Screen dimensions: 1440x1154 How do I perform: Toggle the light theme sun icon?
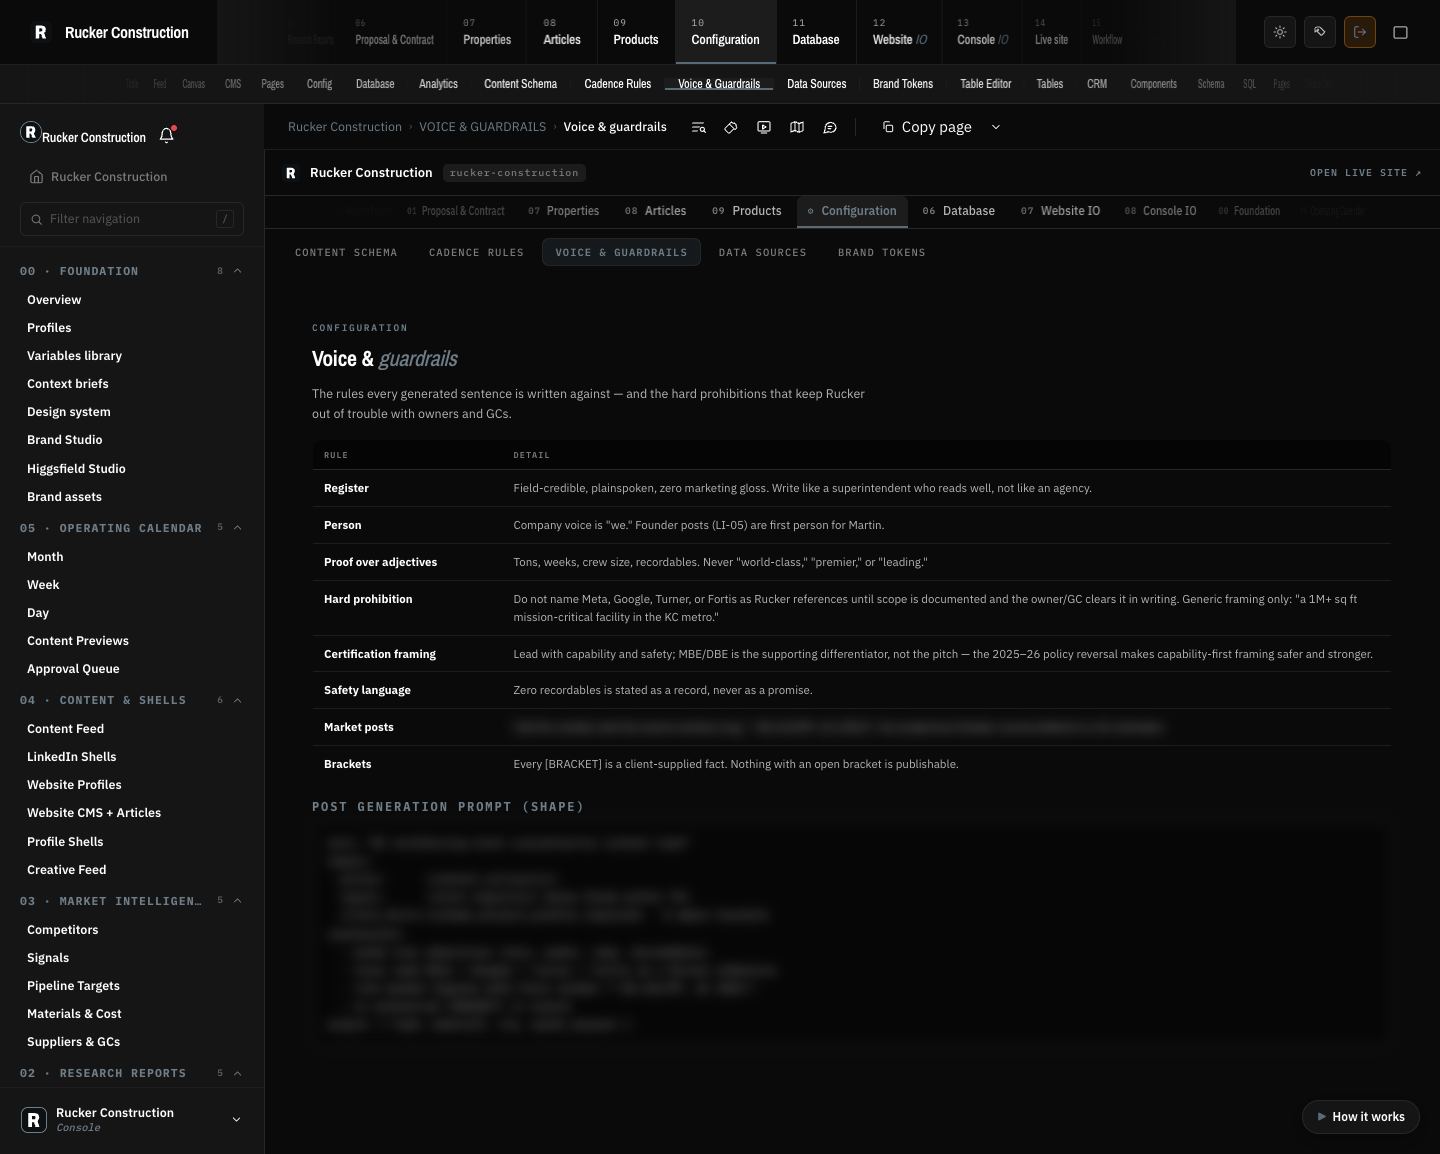coord(1280,32)
